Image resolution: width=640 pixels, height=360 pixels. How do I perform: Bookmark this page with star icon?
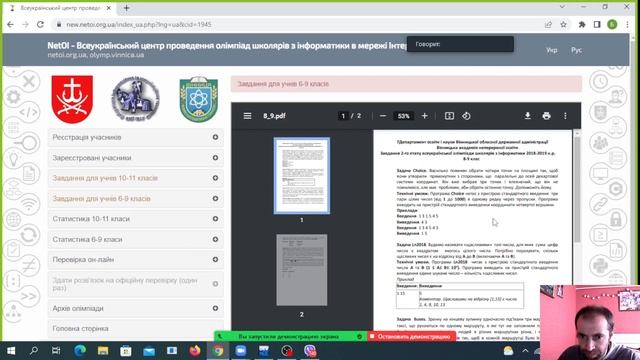[x=563, y=24]
